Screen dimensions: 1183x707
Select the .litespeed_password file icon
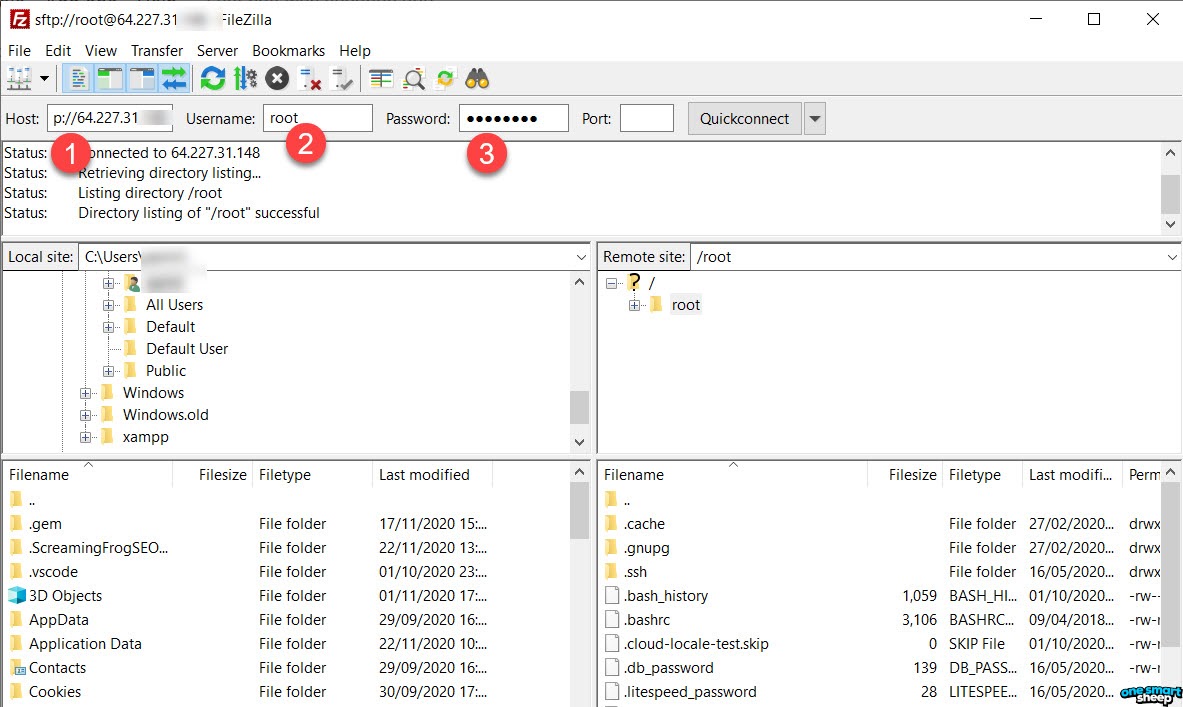click(x=612, y=692)
